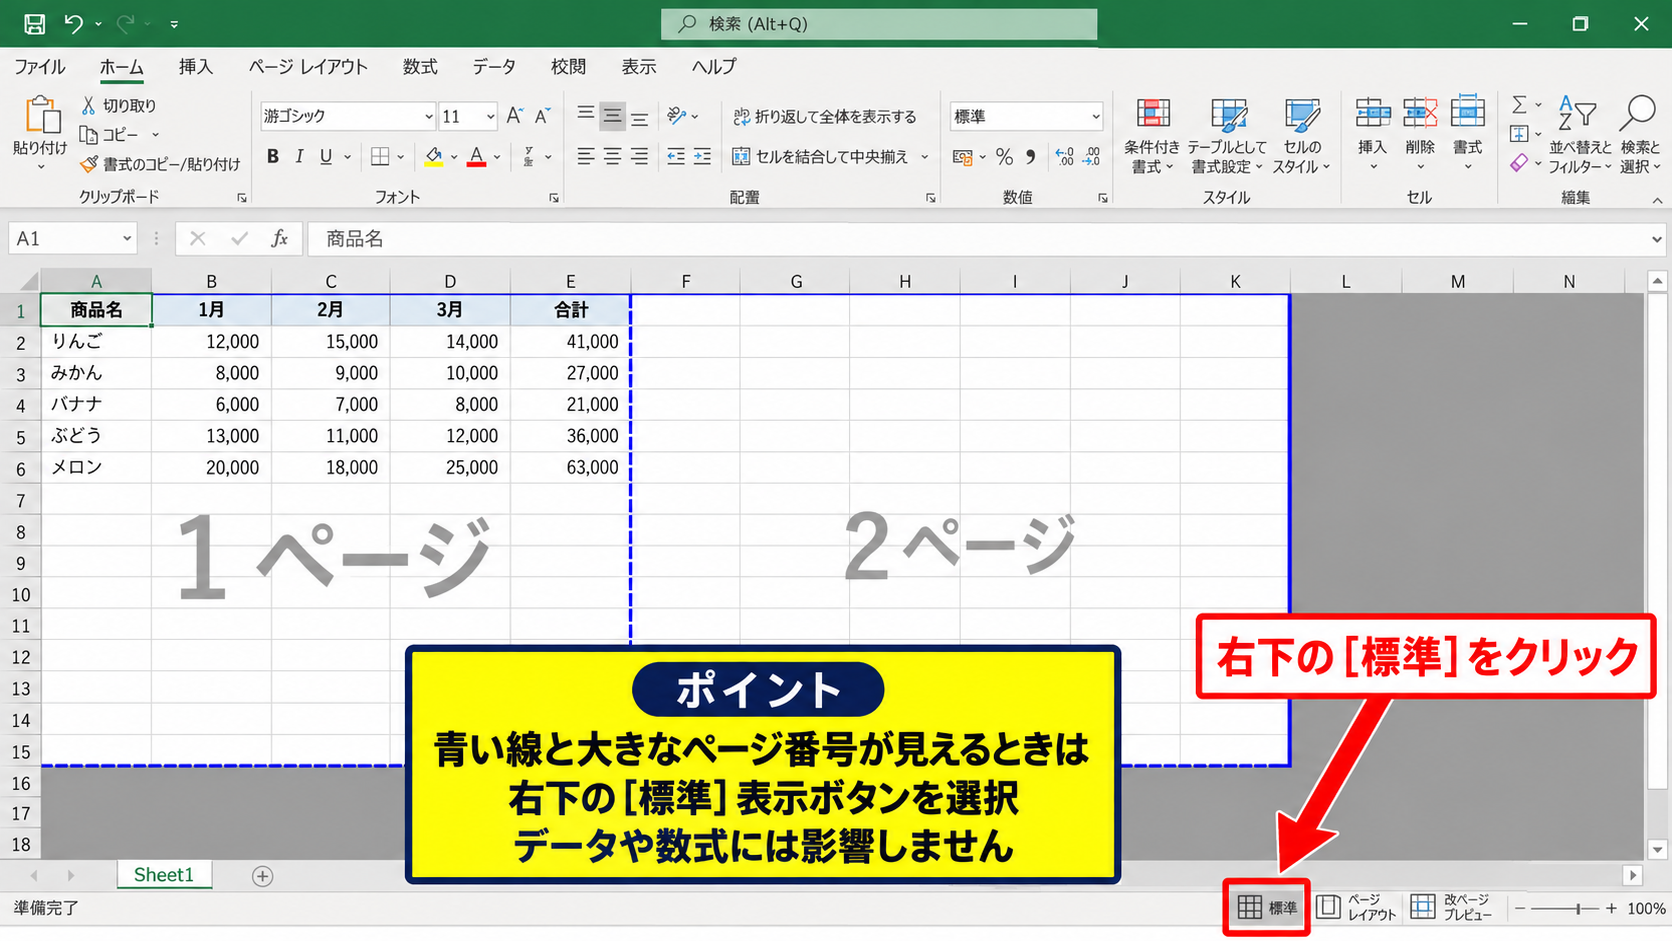Click the Format as Table (テーブルとして書式設定) icon
Image resolution: width=1672 pixels, height=941 pixels.
click(1227, 114)
